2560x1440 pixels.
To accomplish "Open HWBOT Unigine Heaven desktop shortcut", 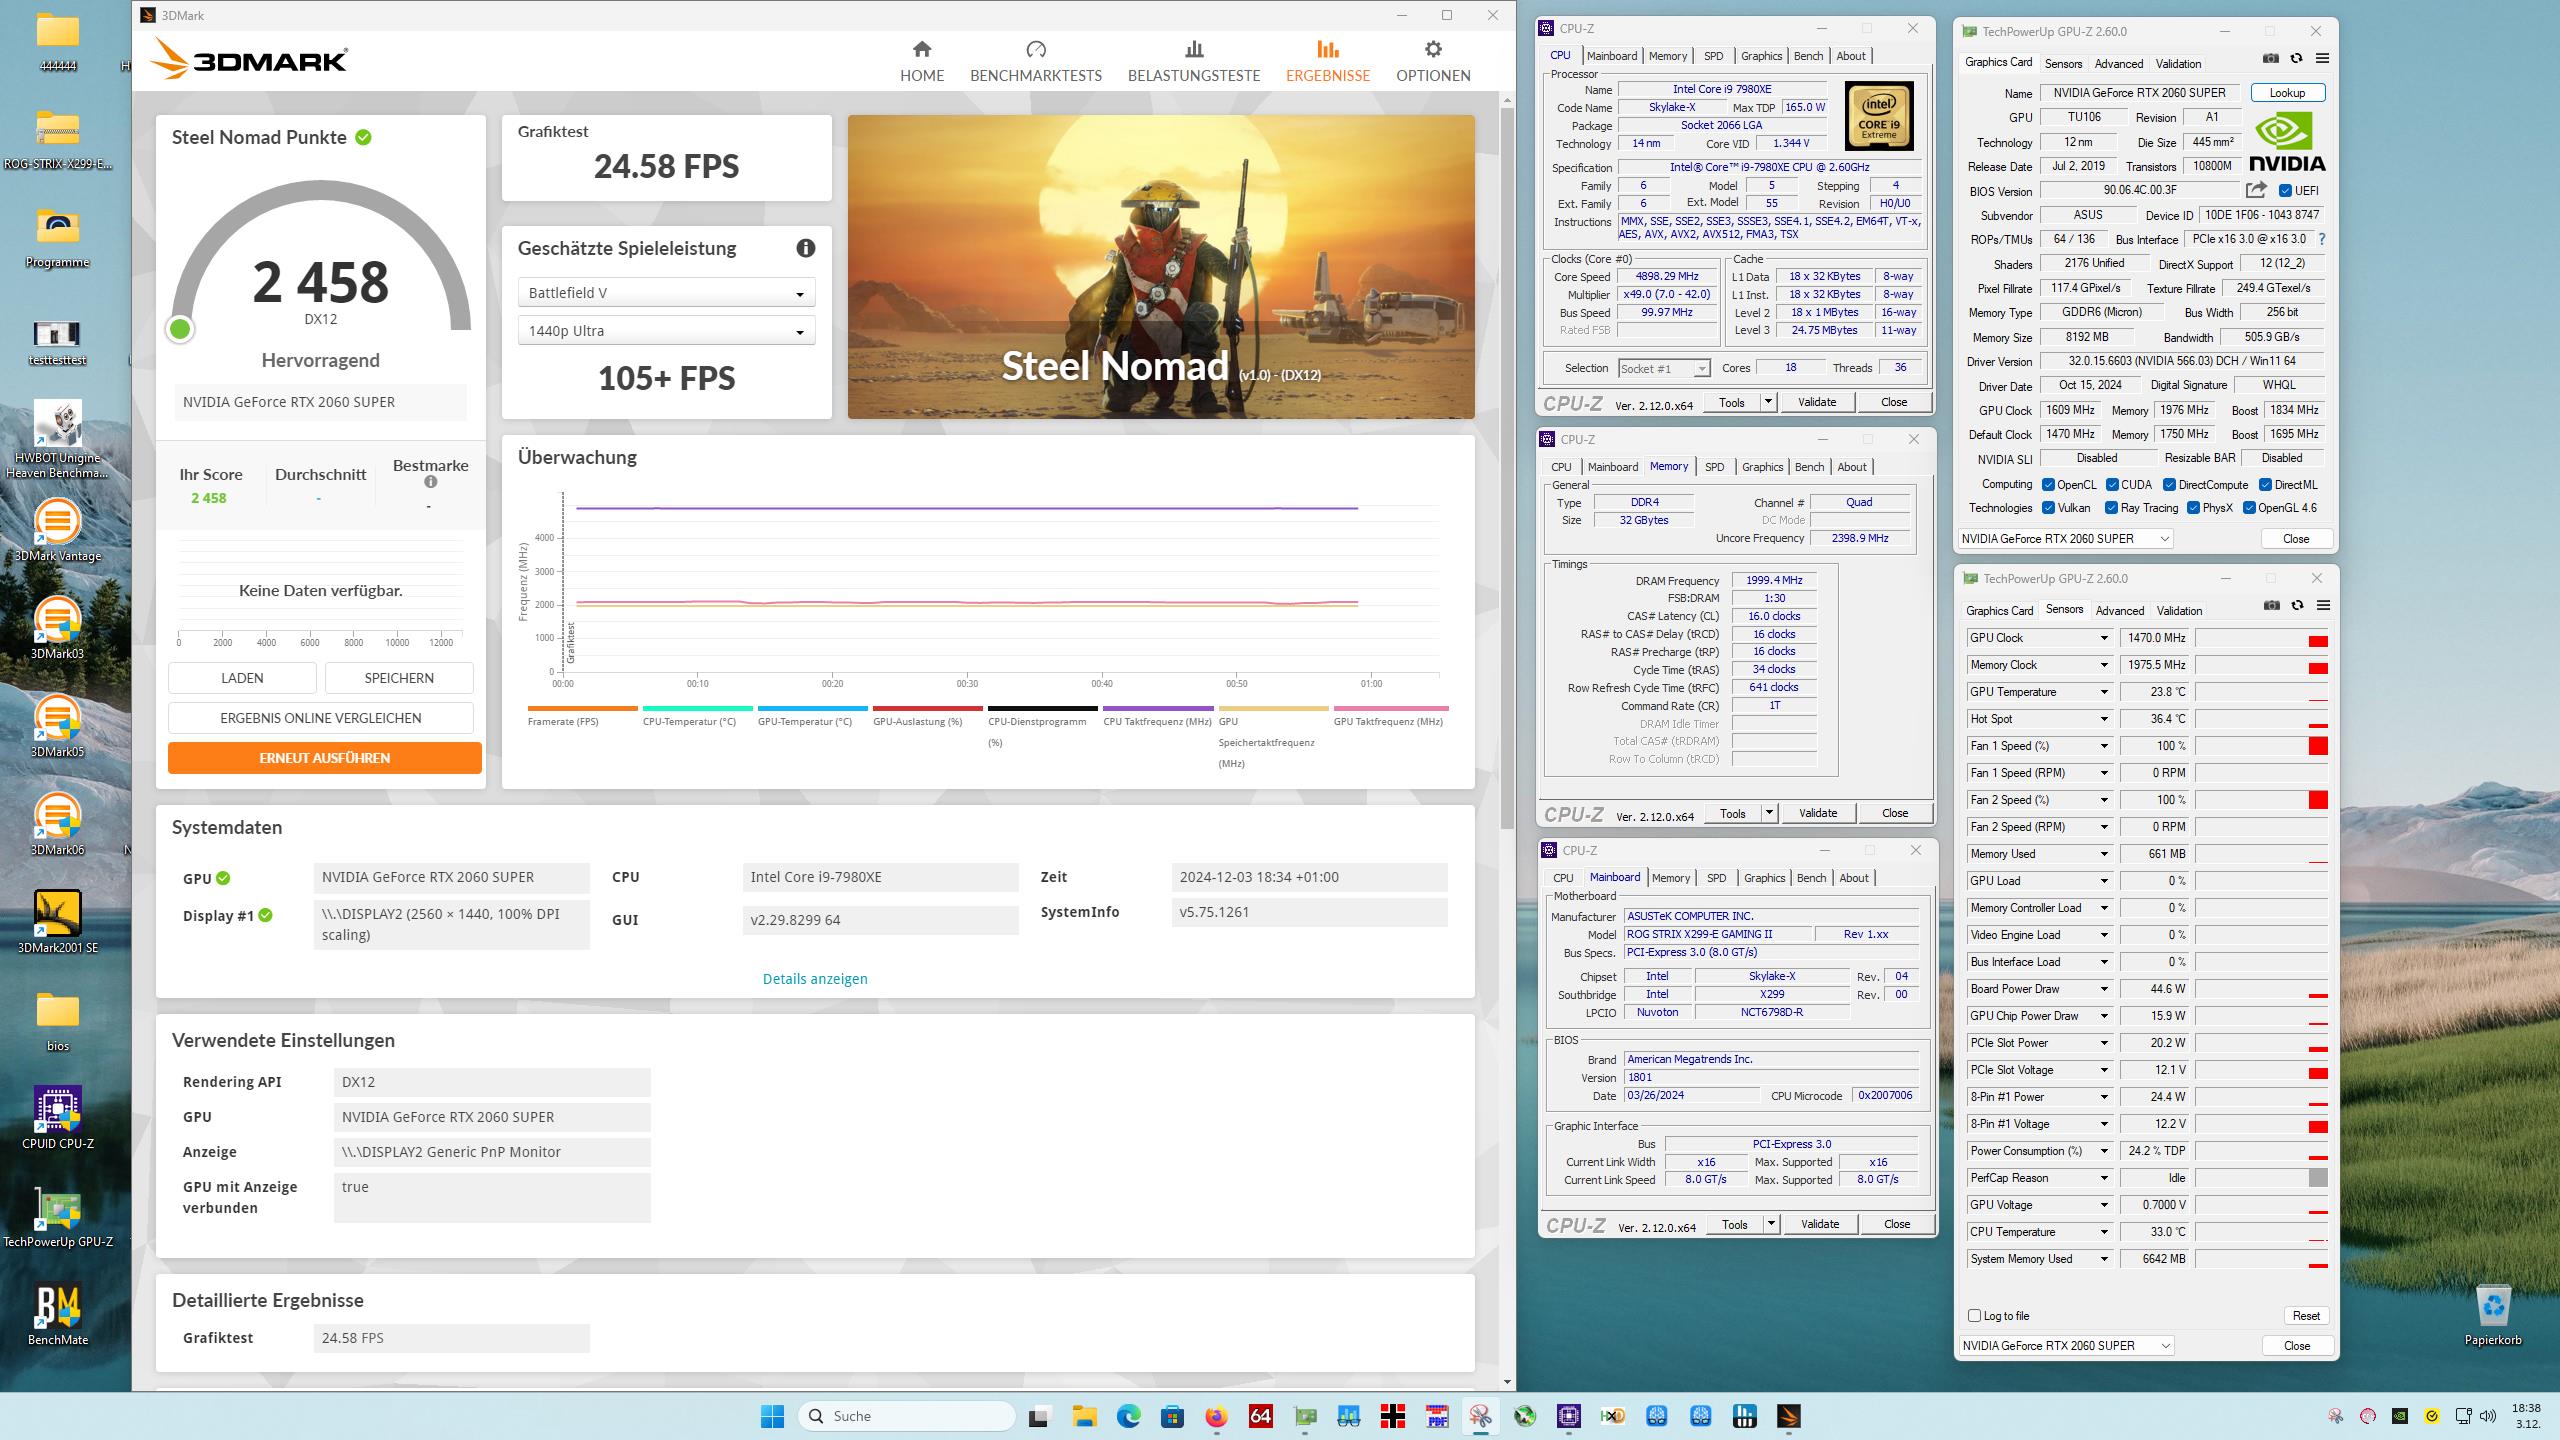I will (x=58, y=438).
